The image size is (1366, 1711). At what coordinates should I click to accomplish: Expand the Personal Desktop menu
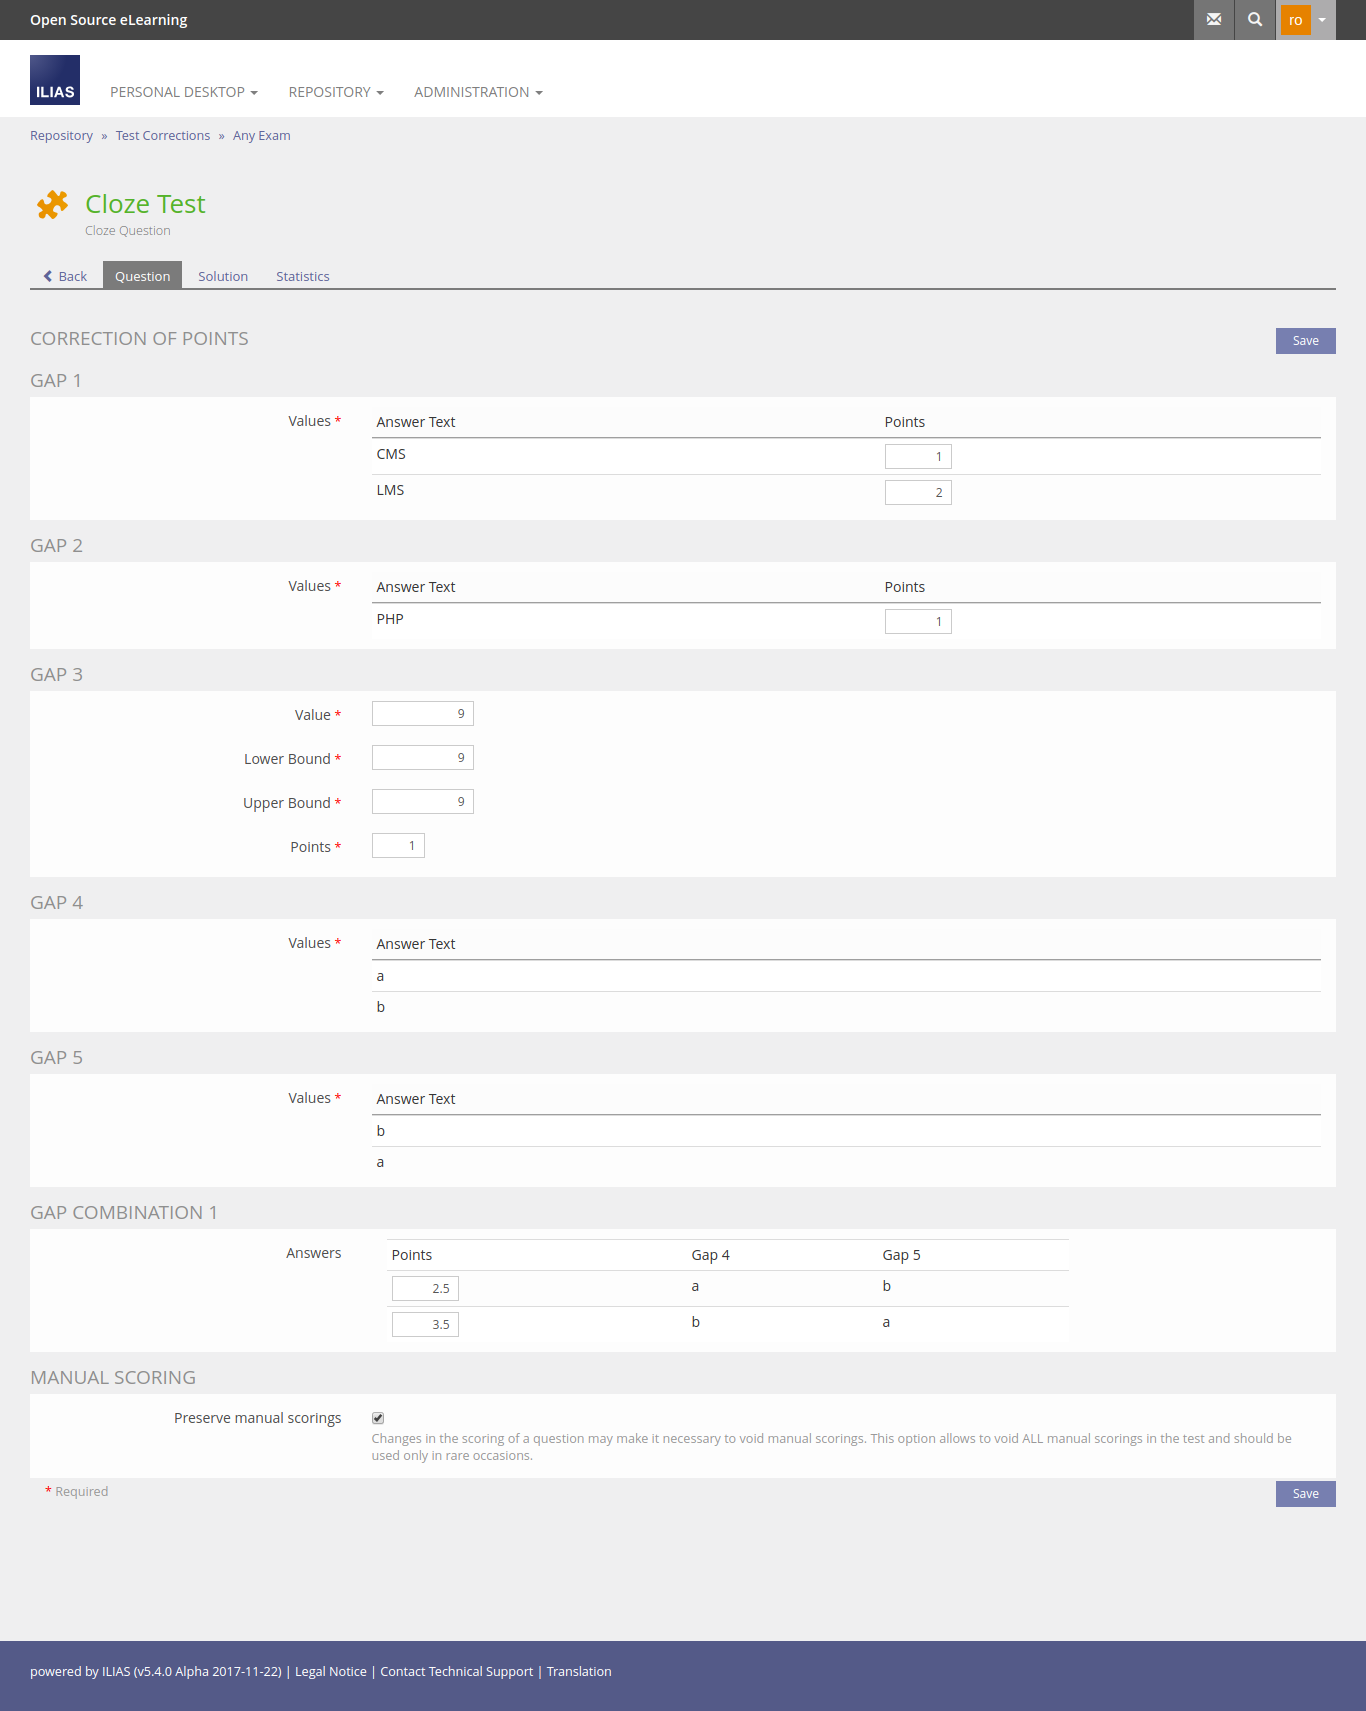(x=183, y=92)
